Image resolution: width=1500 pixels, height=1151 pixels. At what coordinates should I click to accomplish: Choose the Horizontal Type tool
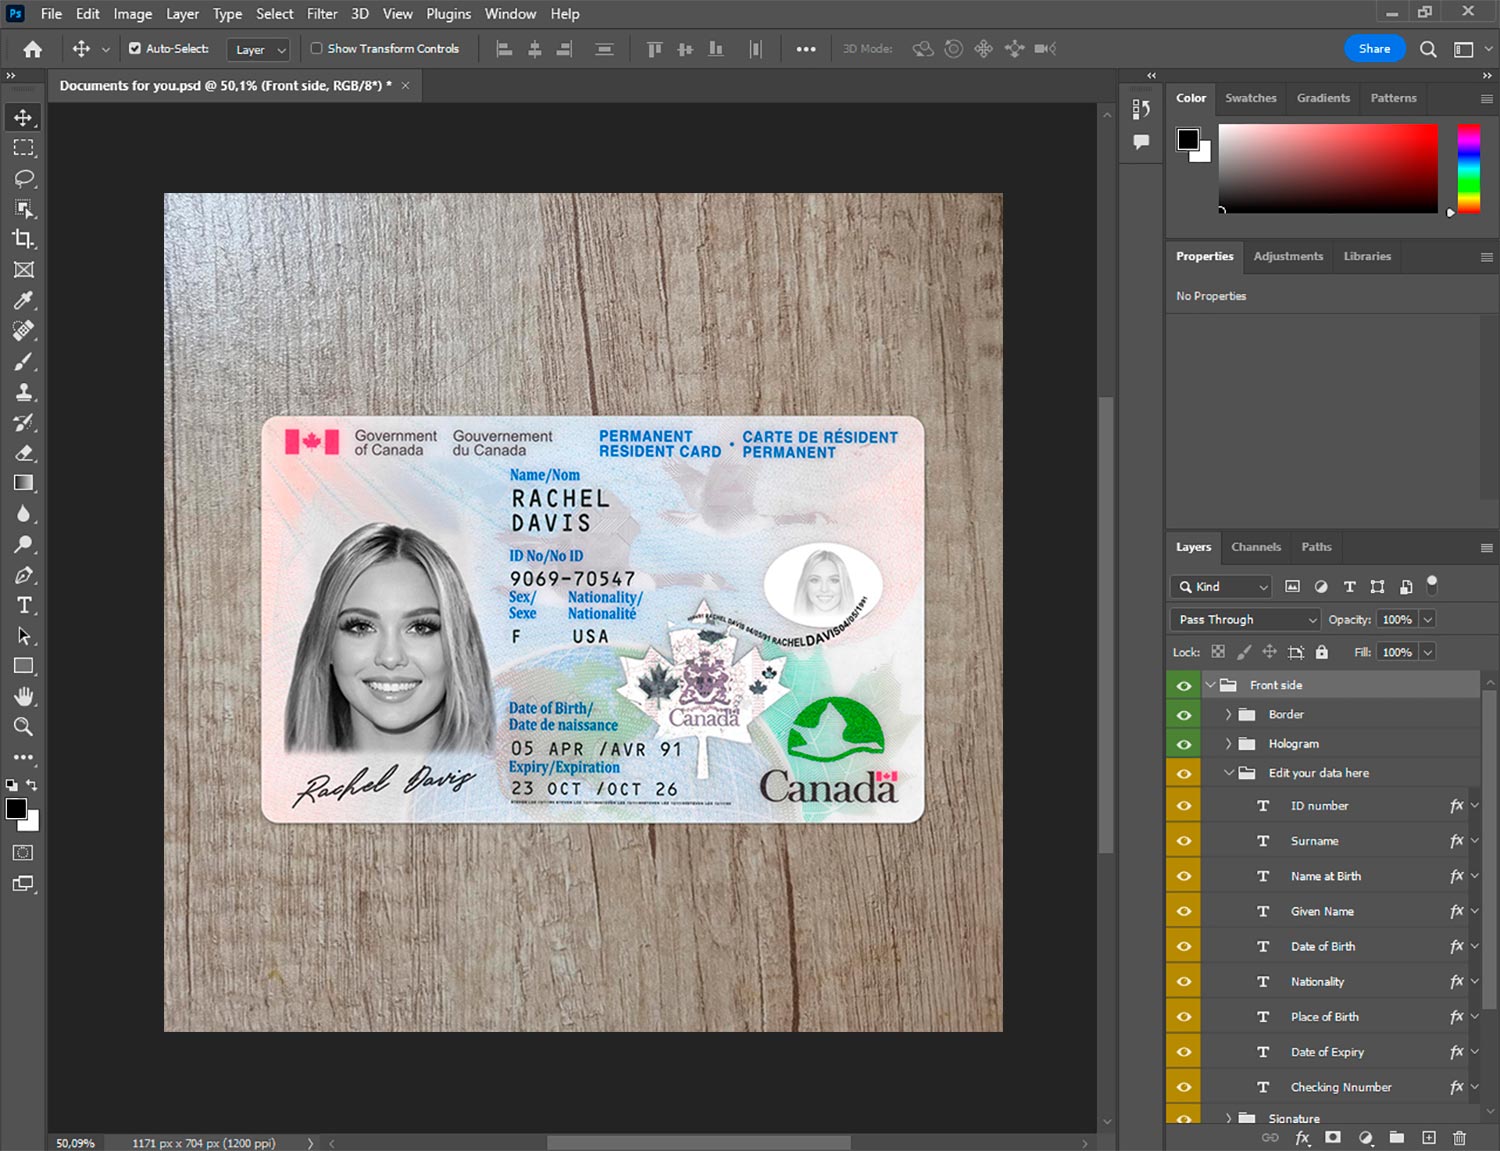click(x=23, y=605)
